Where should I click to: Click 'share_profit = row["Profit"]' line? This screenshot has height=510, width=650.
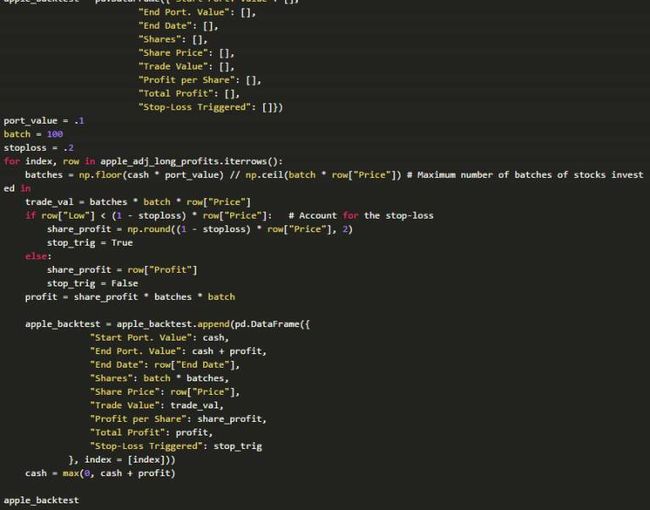(x=122, y=270)
